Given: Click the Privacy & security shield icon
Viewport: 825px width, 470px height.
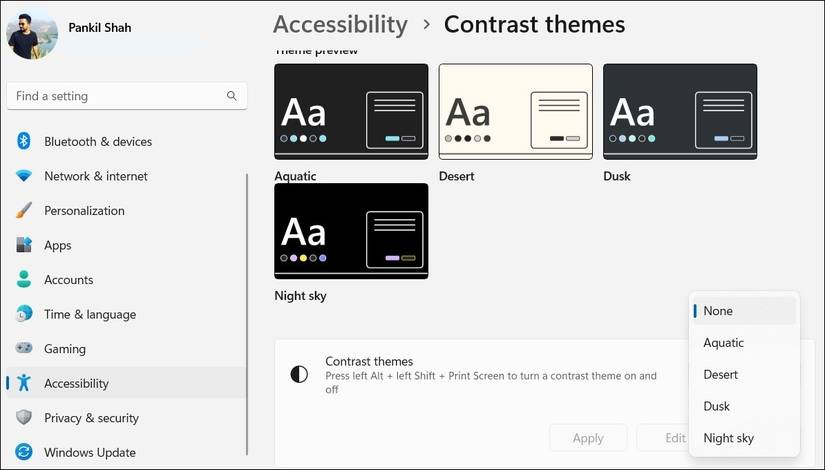Looking at the screenshot, I should pyautogui.click(x=24, y=417).
